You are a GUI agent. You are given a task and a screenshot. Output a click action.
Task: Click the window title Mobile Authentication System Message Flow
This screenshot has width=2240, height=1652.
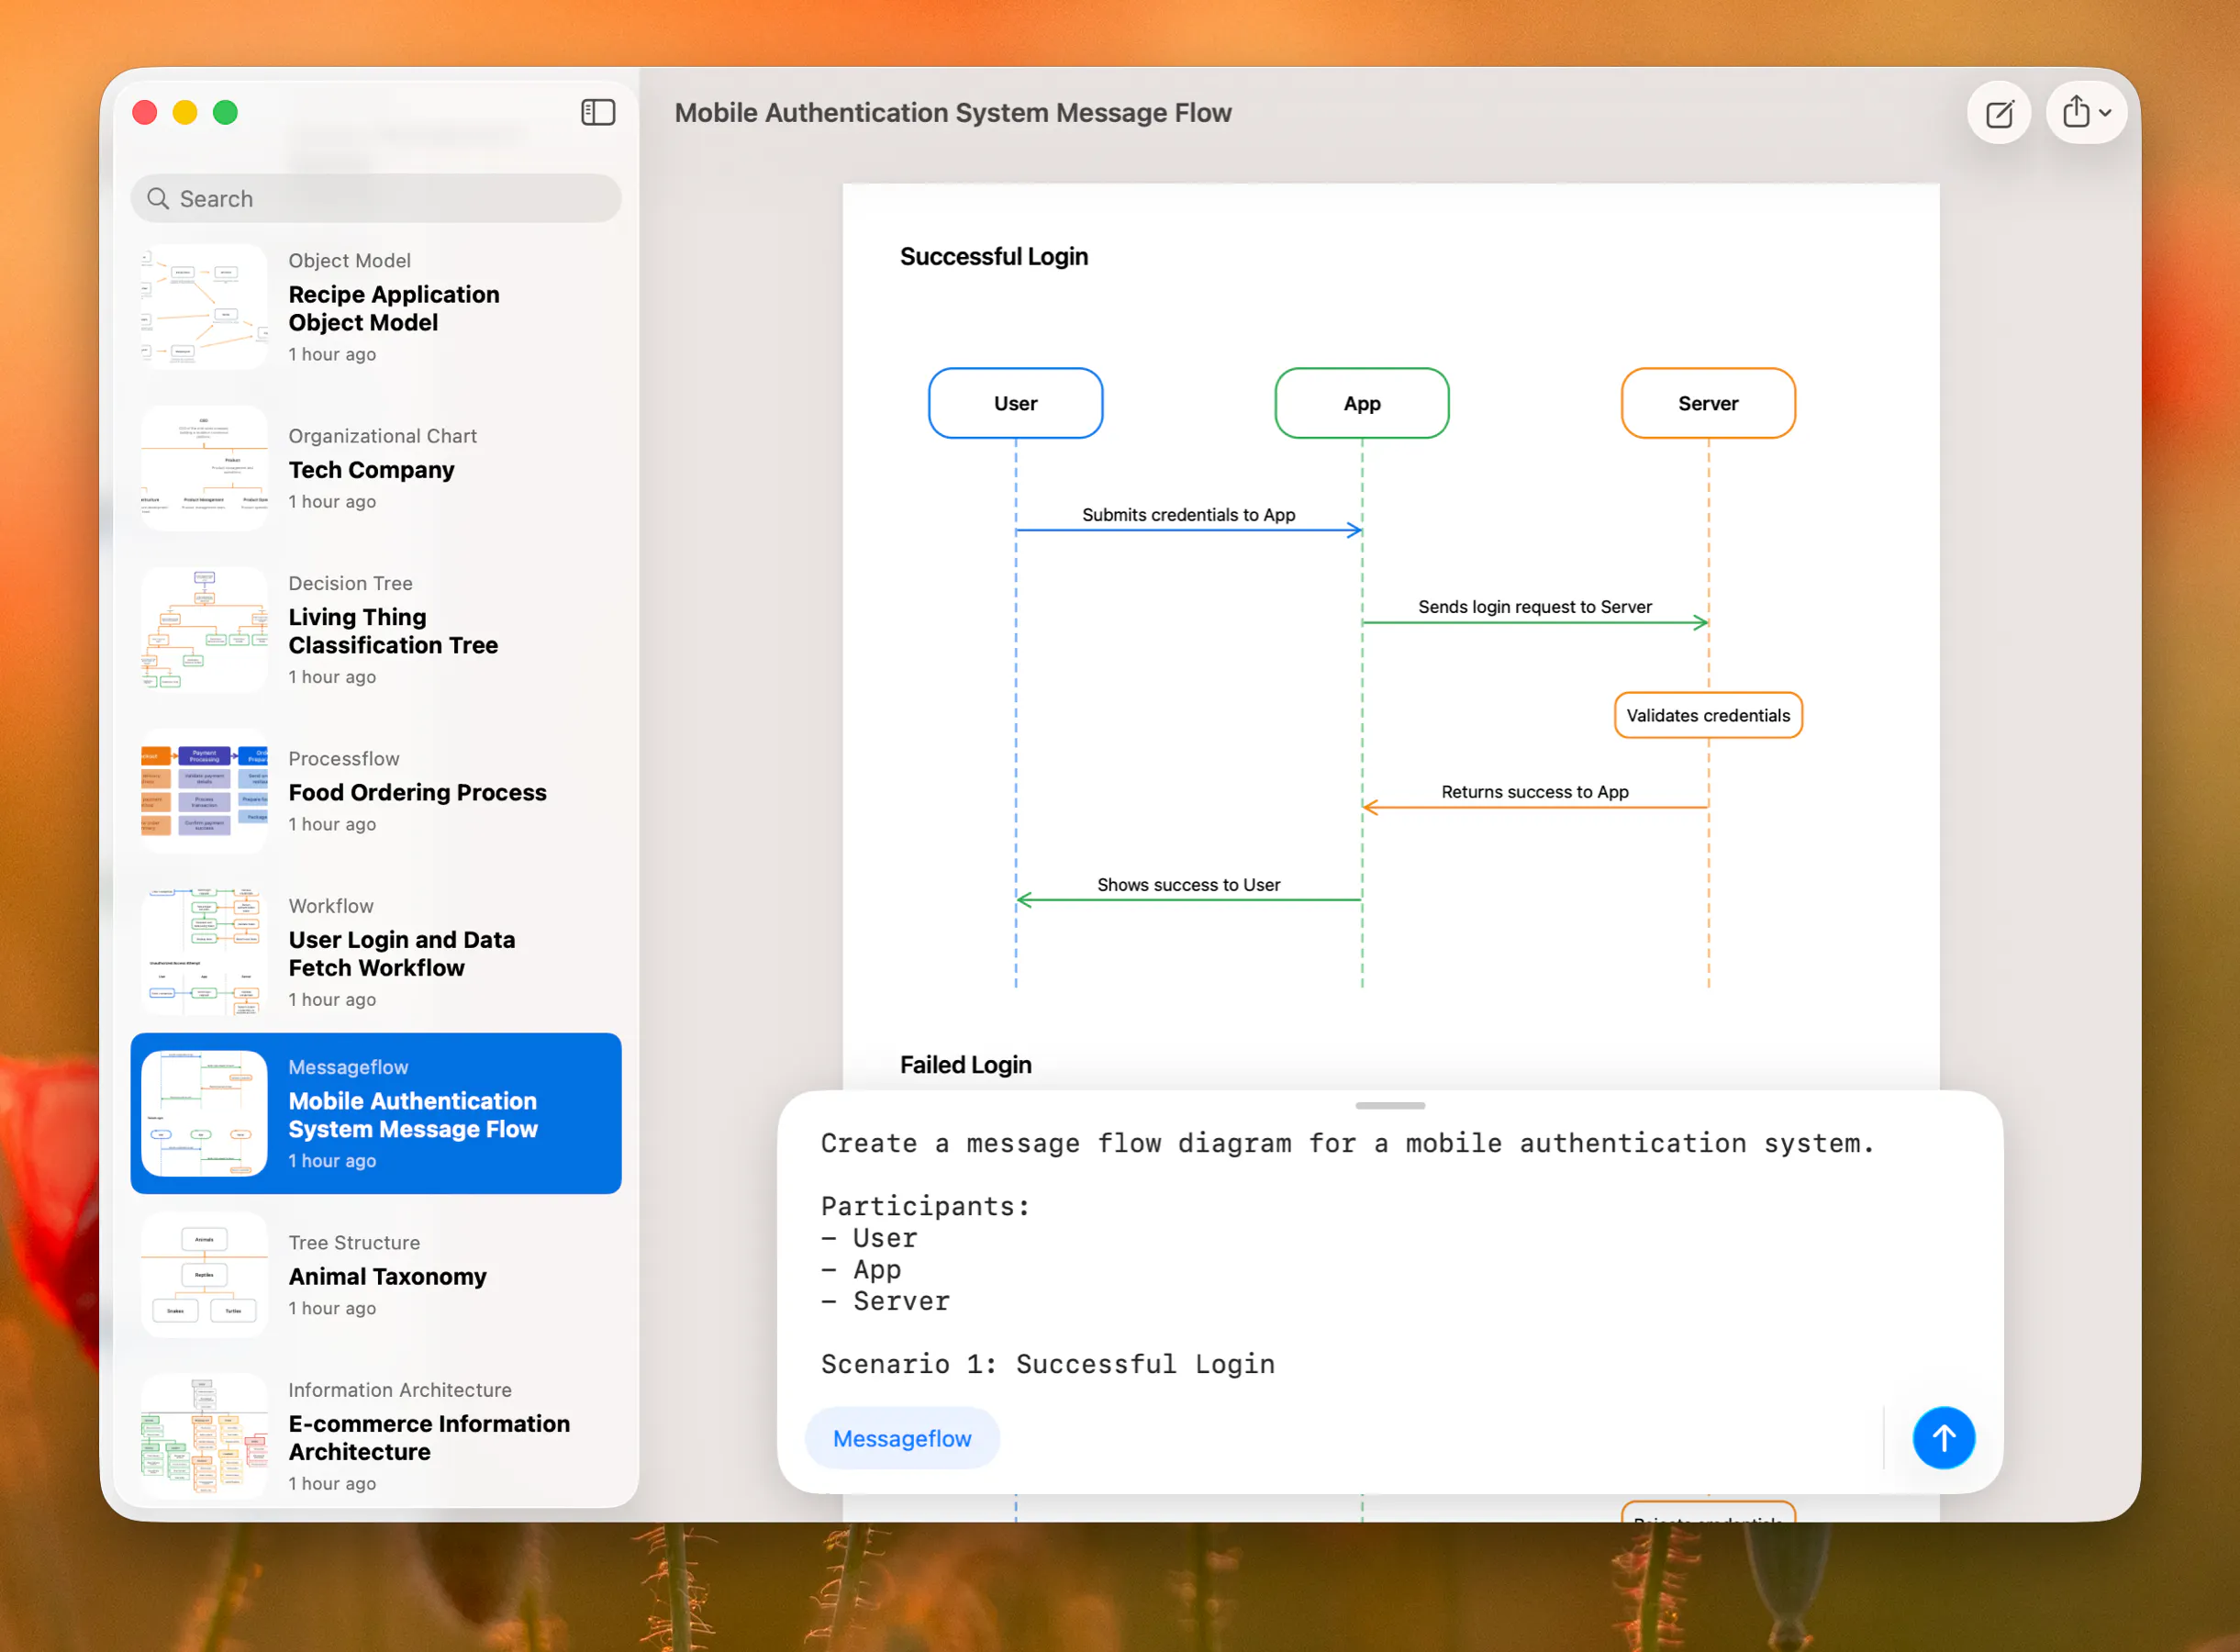pos(953,113)
